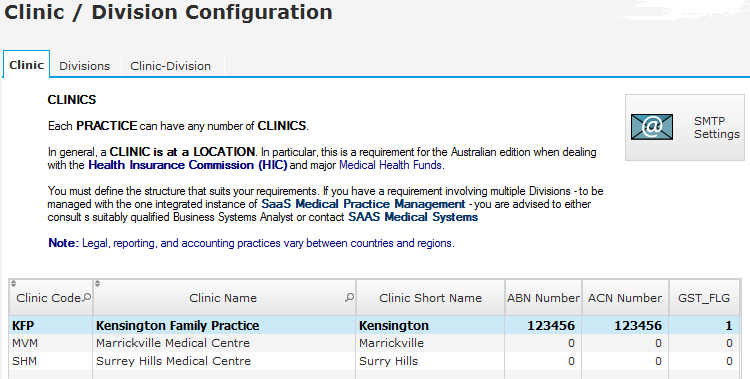This screenshot has width=750, height=379.
Task: Click the Clinic Code column search magnifier
Action: click(x=87, y=298)
